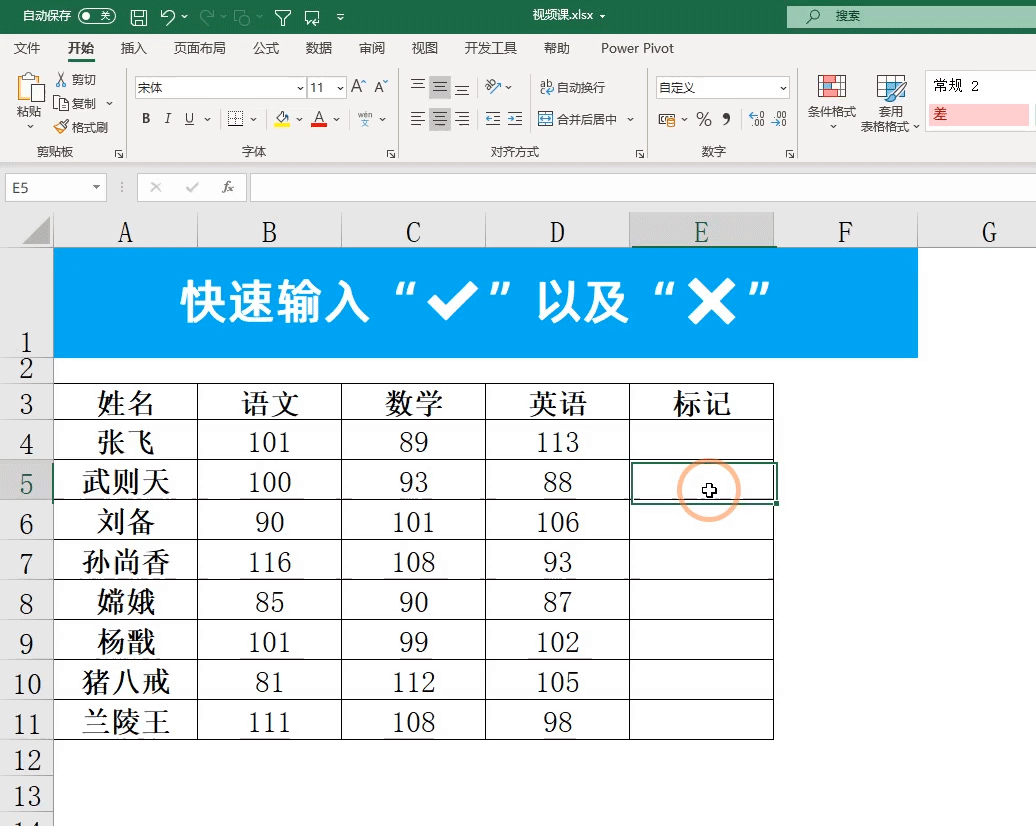Click align right icon
1036x826 pixels.
tap(462, 119)
